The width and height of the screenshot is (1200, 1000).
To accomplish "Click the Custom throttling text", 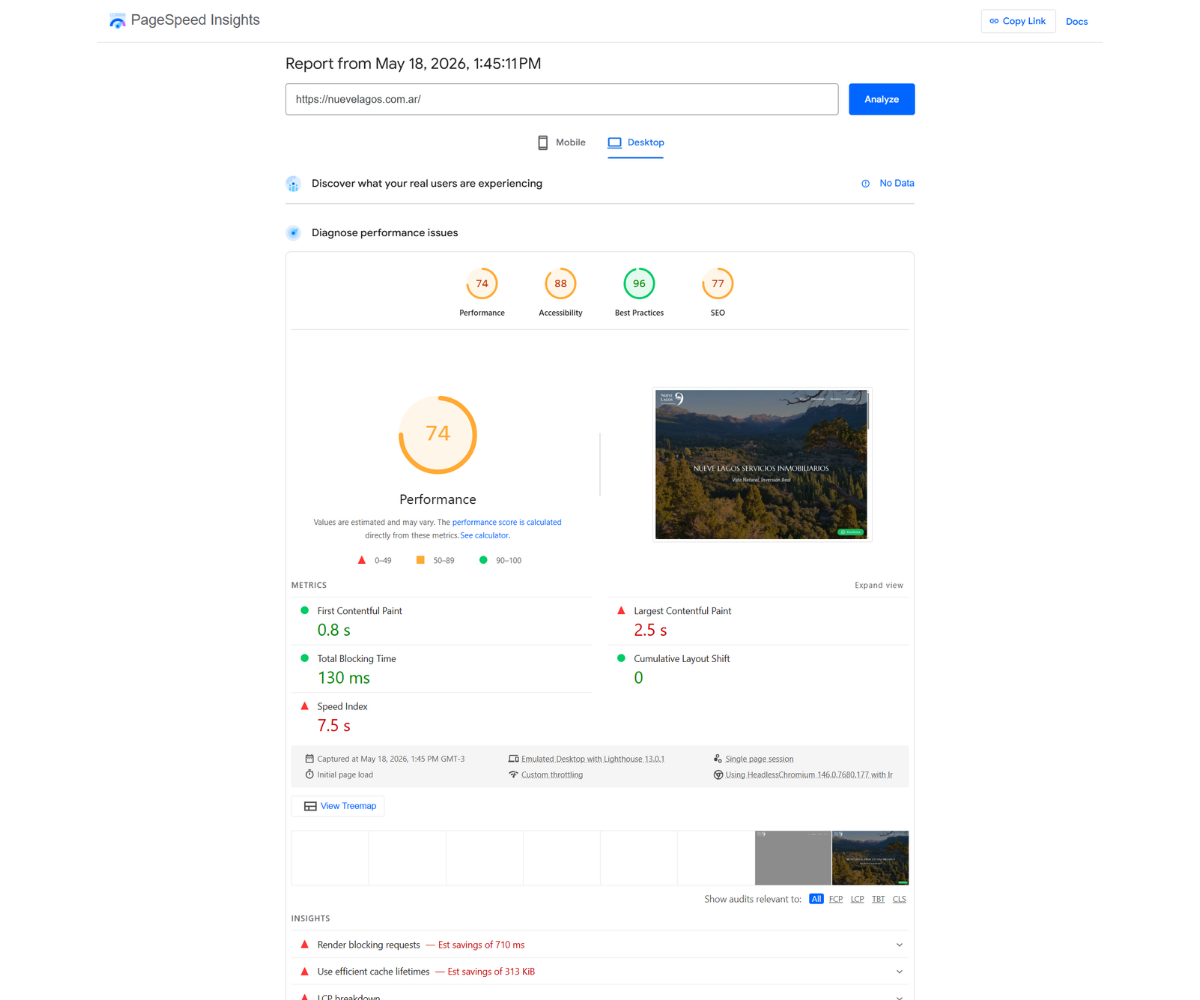I will point(552,775).
